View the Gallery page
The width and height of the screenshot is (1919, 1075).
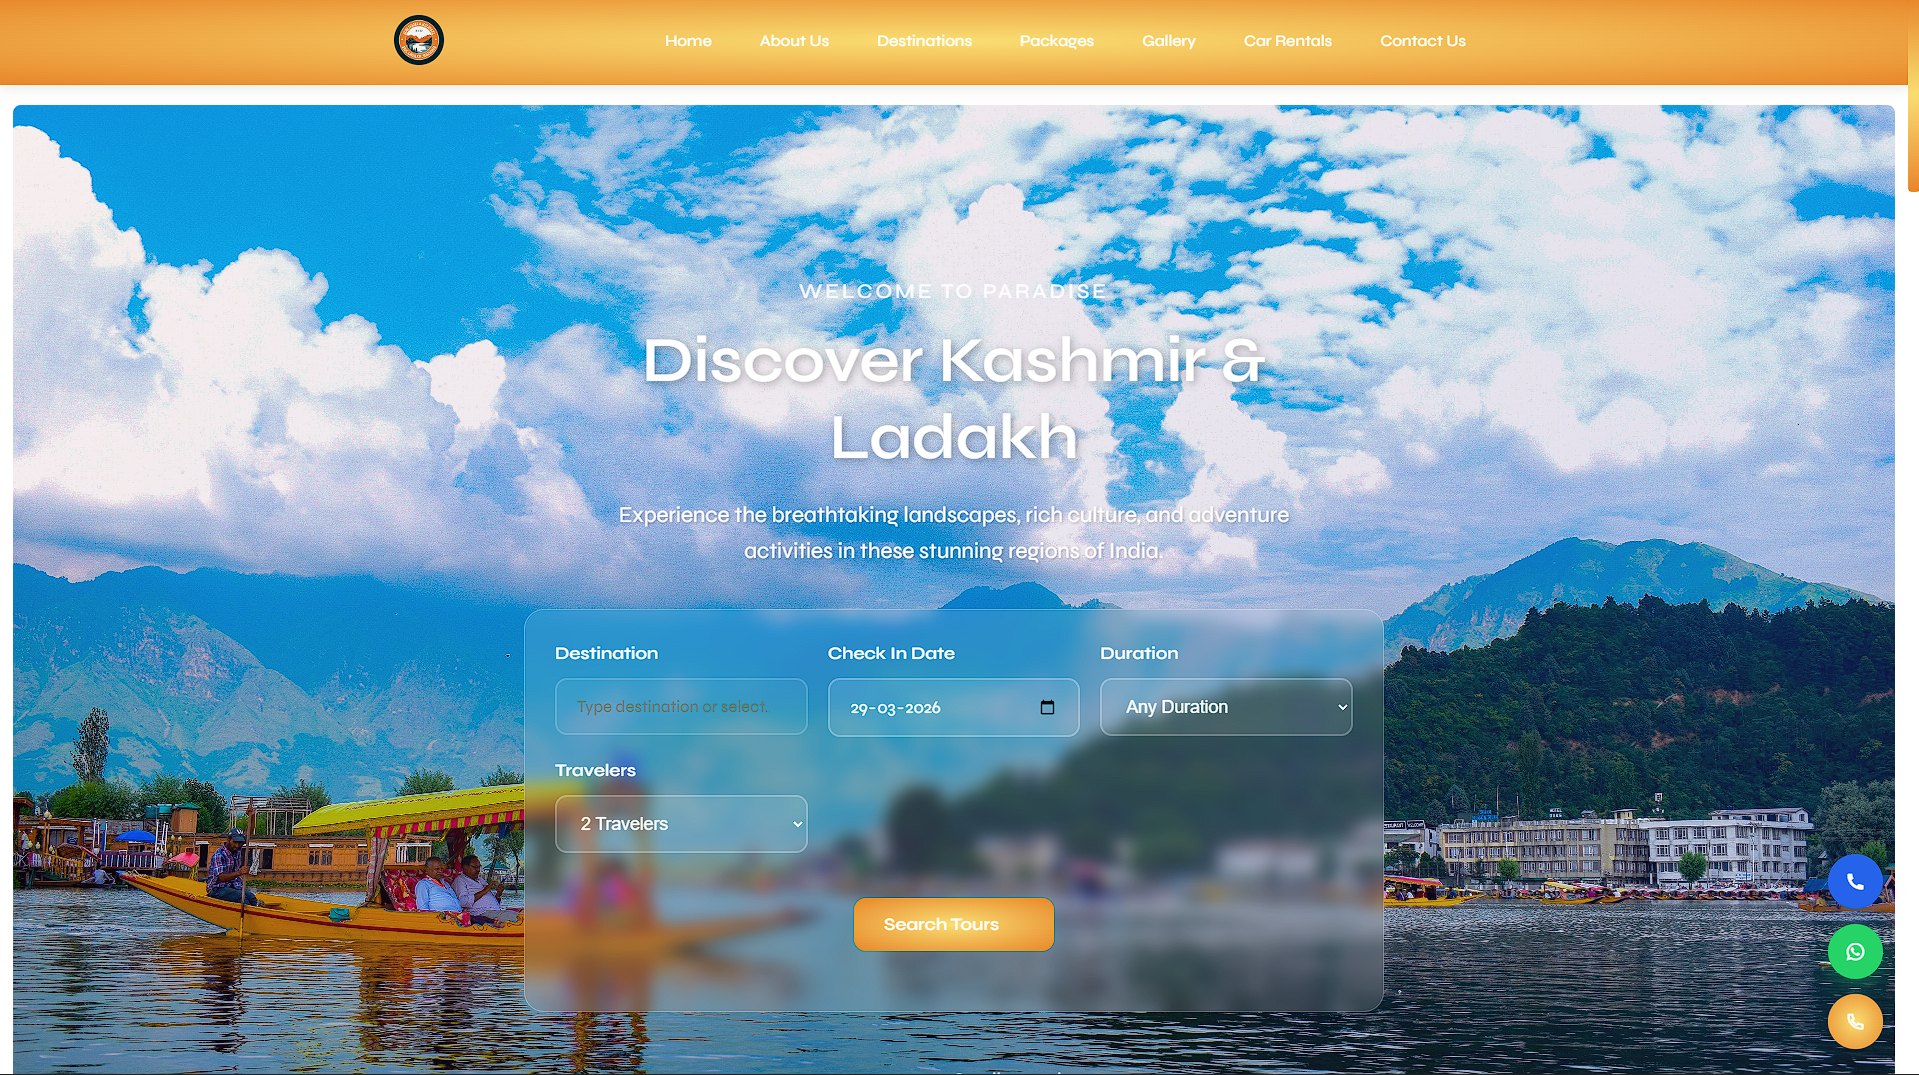coord(1168,41)
